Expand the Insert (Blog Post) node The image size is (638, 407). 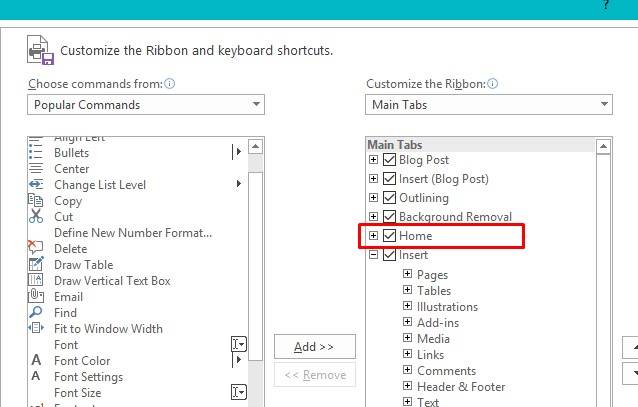[373, 179]
